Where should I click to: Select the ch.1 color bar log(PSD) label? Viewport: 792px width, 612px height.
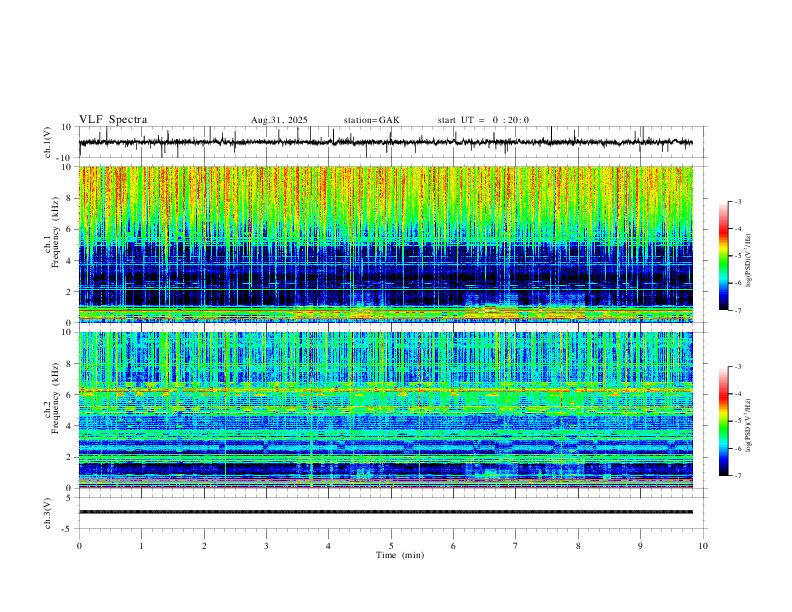(749, 261)
